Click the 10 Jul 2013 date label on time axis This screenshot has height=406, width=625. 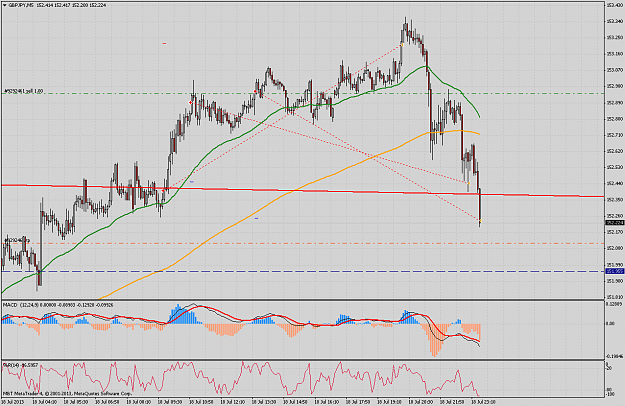point(13,402)
